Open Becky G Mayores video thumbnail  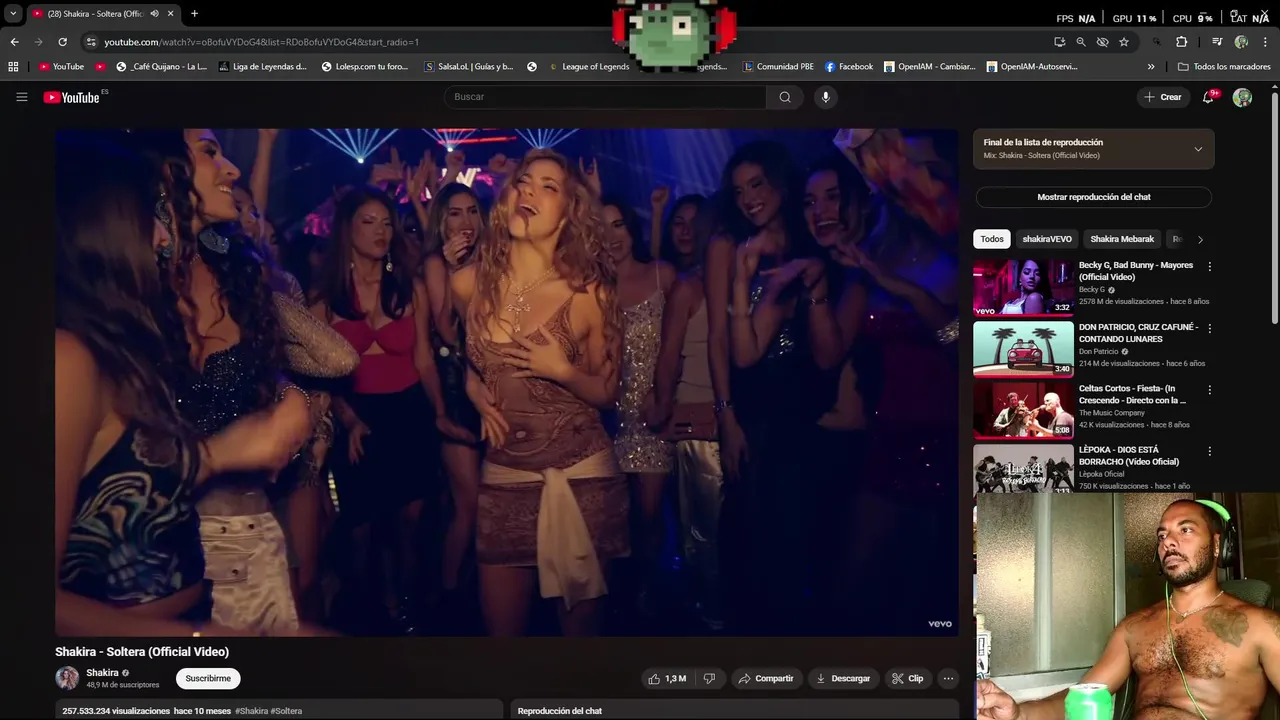1023,288
